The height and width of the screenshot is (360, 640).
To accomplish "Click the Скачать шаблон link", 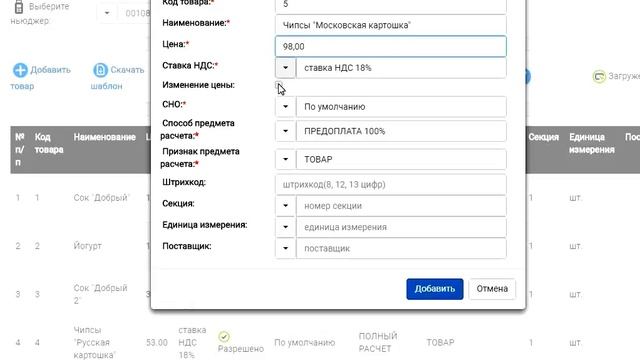I will click(x=118, y=78).
